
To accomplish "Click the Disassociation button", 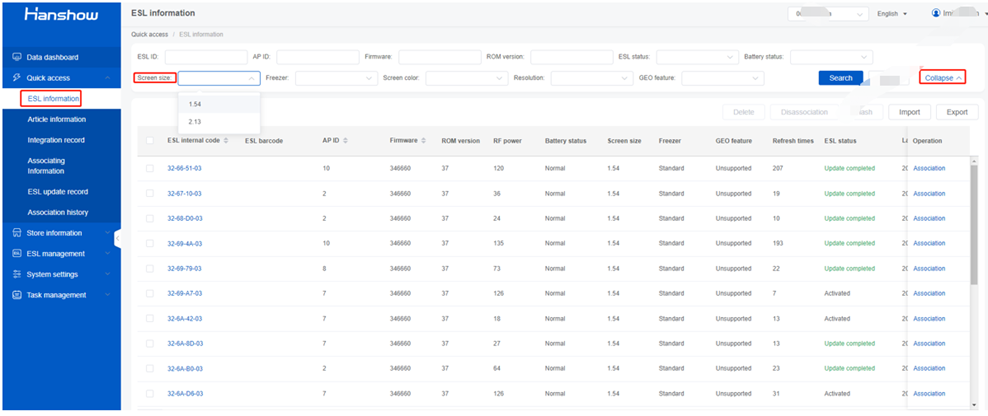I will coord(804,112).
